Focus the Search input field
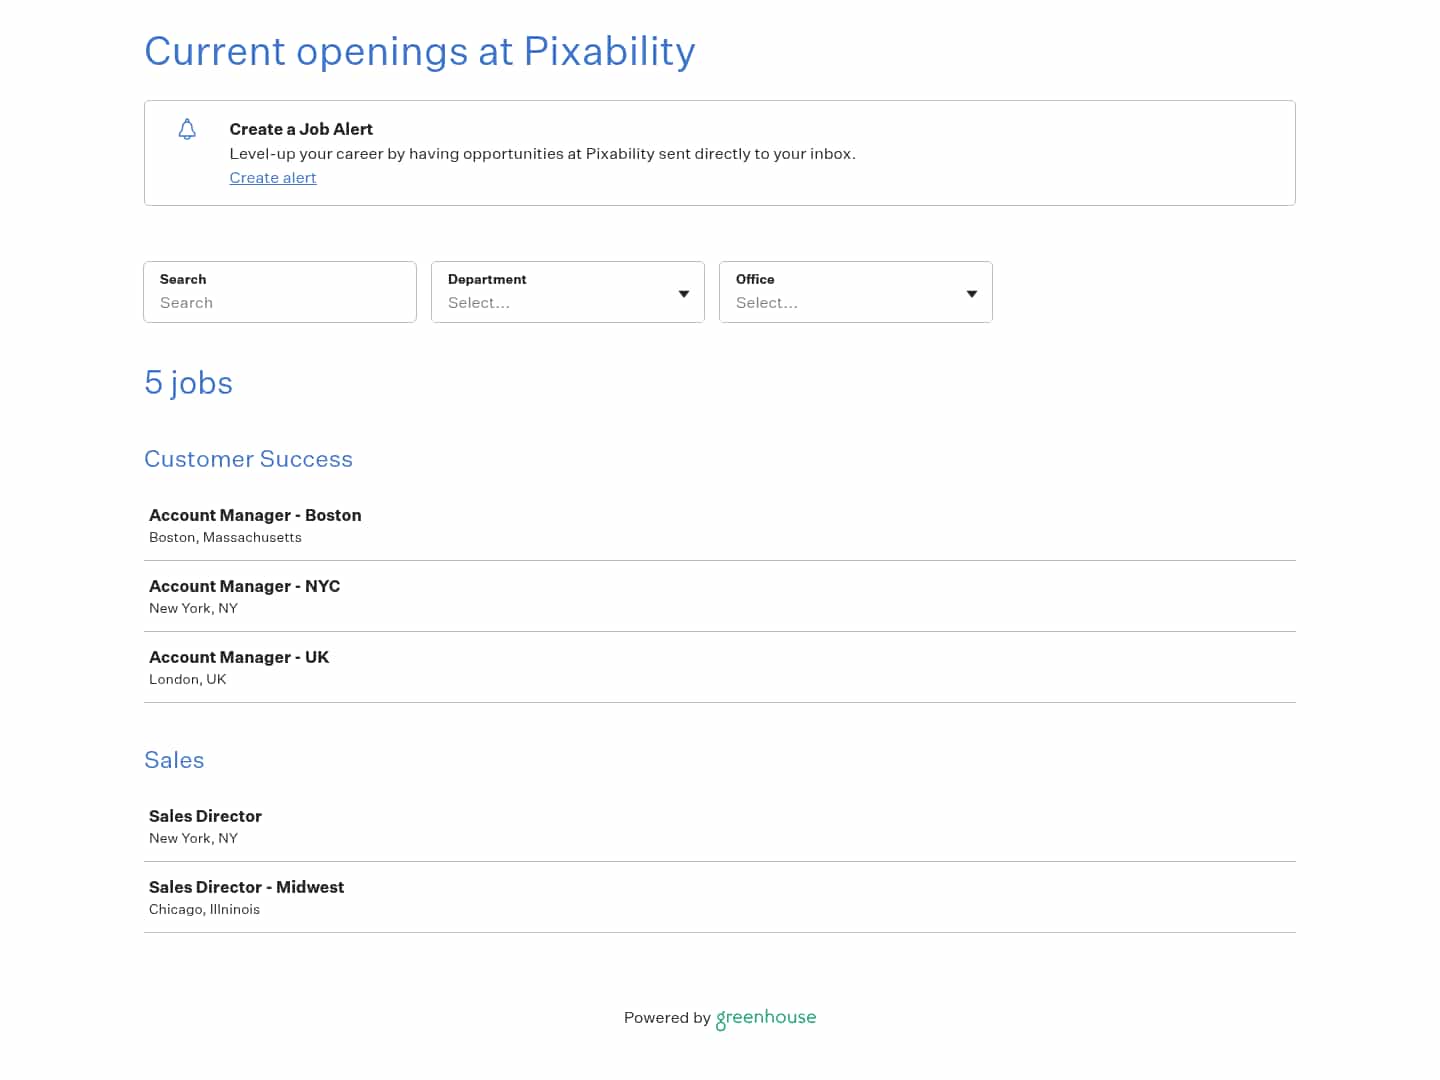Viewport: 1440px width, 1080px height. coord(280,302)
